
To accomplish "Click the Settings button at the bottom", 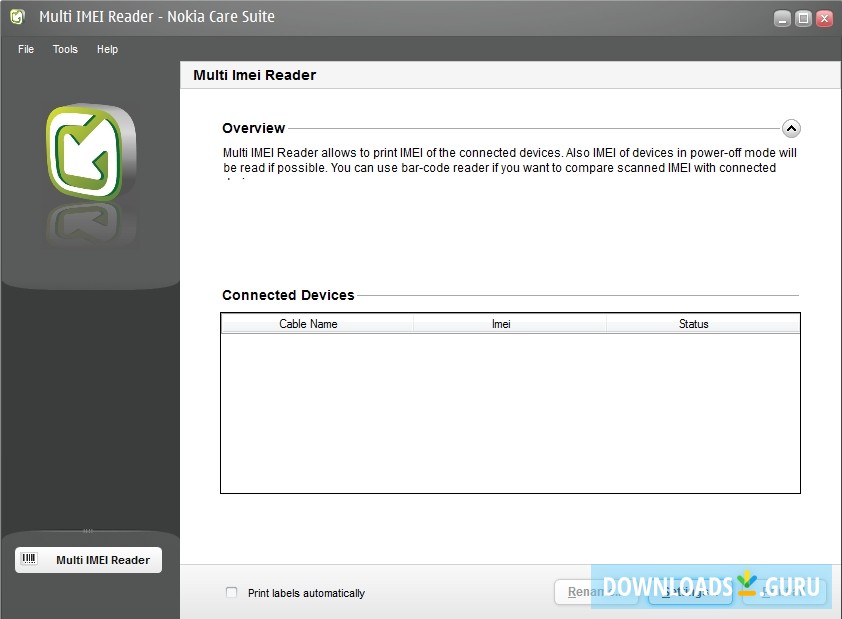I will (690, 592).
